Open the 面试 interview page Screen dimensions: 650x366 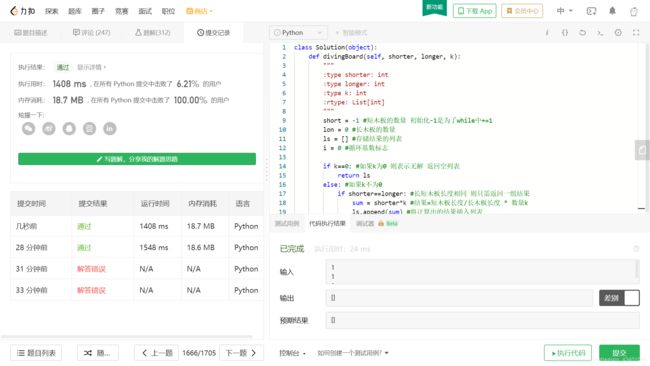pyautogui.click(x=145, y=11)
